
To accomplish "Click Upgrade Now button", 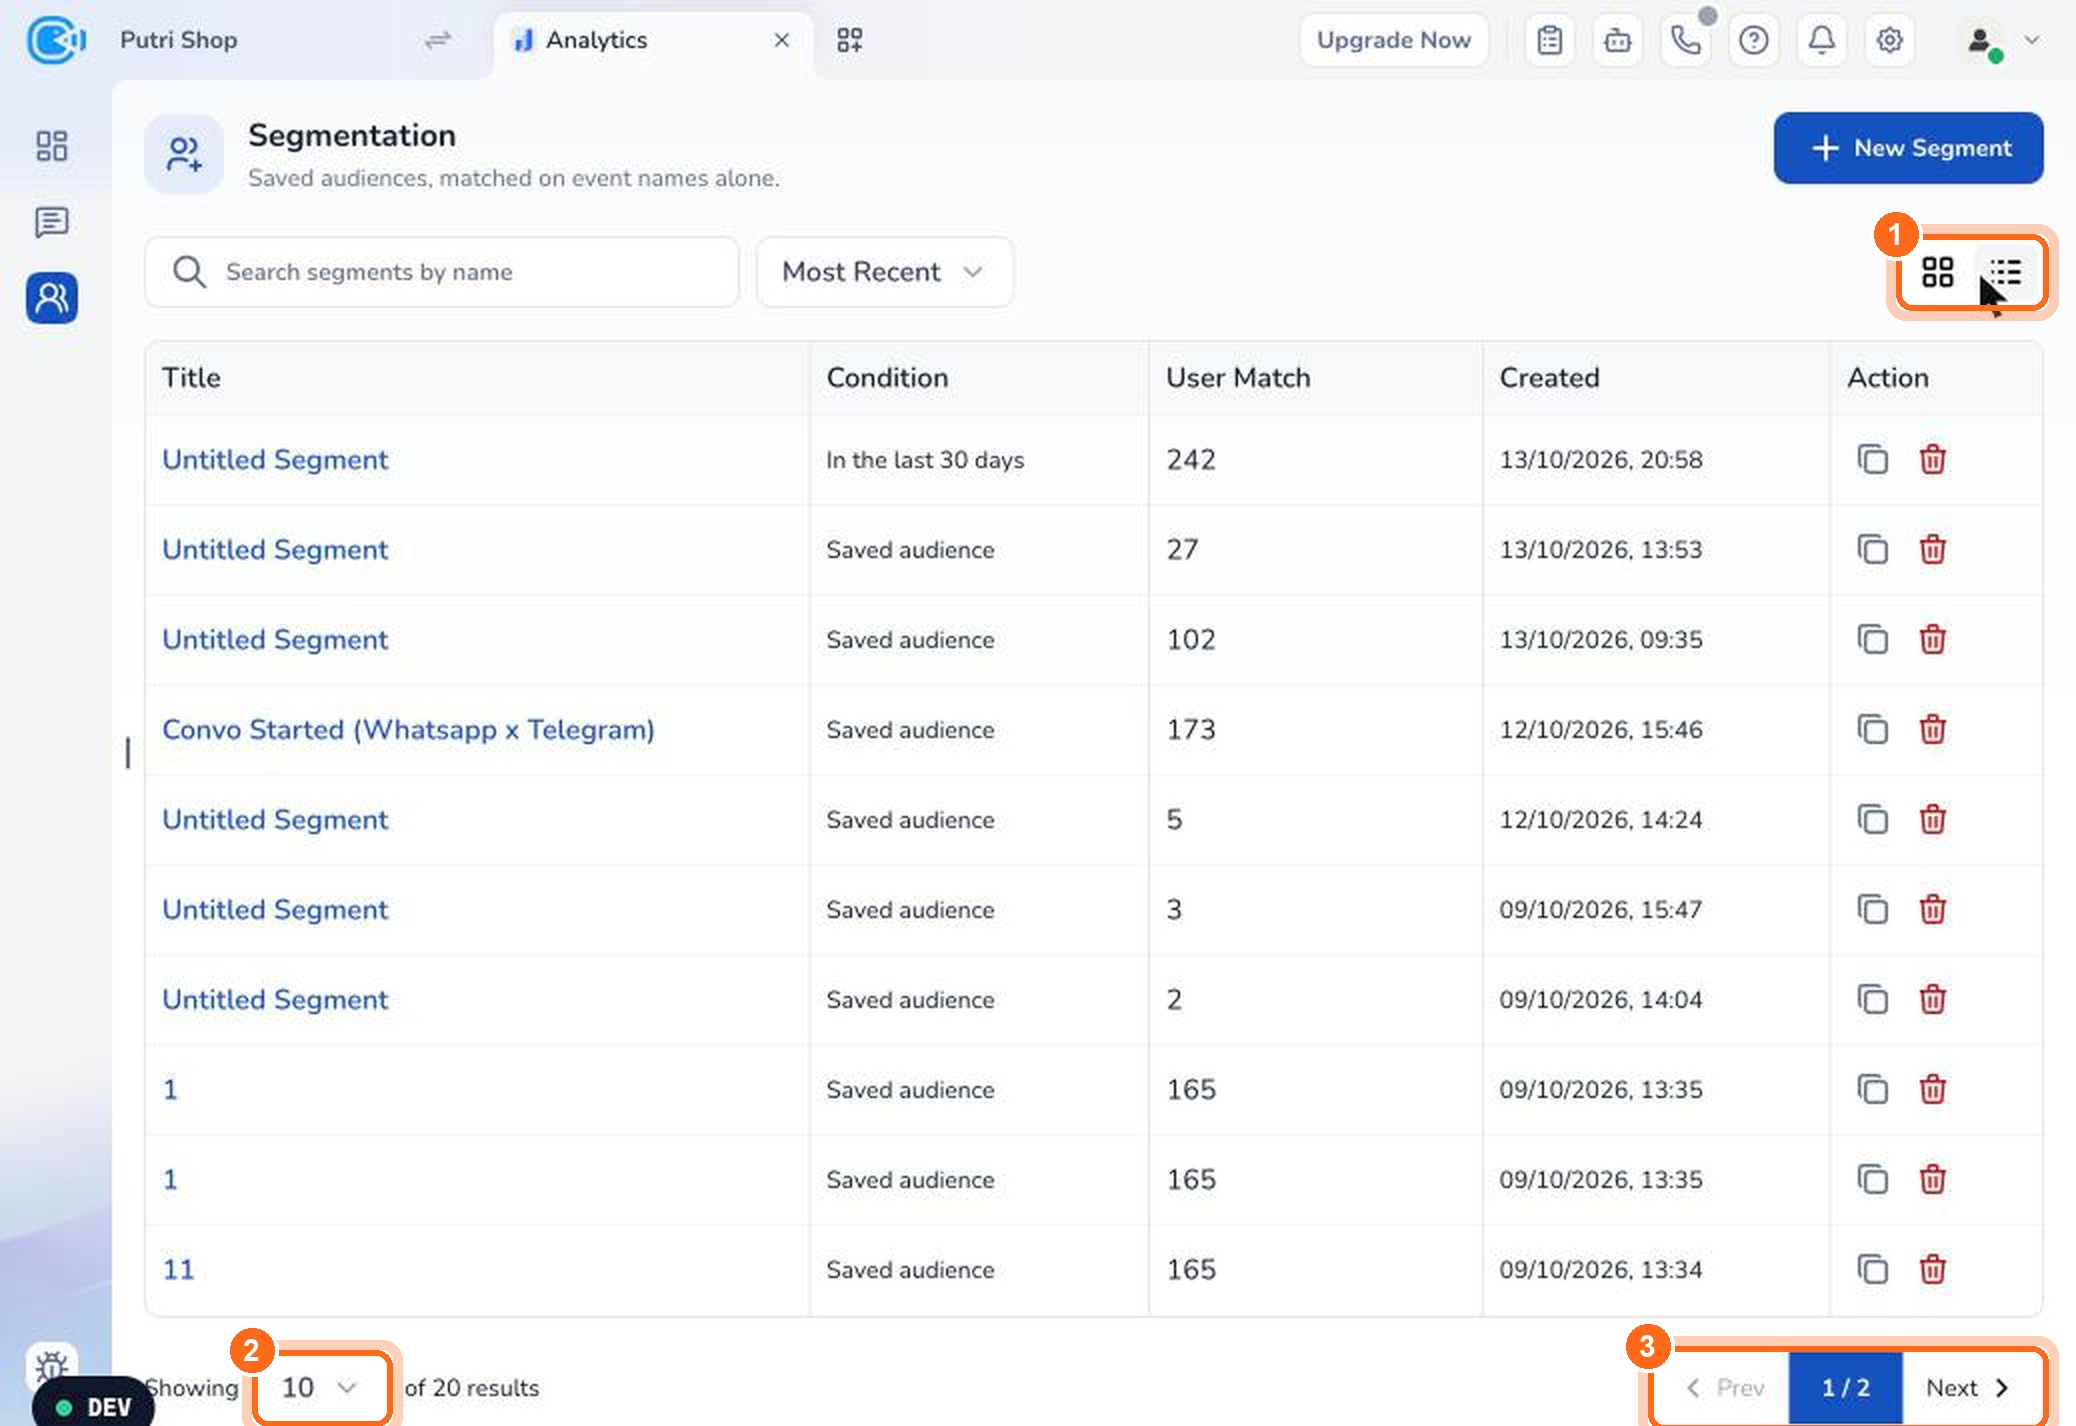I will tap(1393, 40).
